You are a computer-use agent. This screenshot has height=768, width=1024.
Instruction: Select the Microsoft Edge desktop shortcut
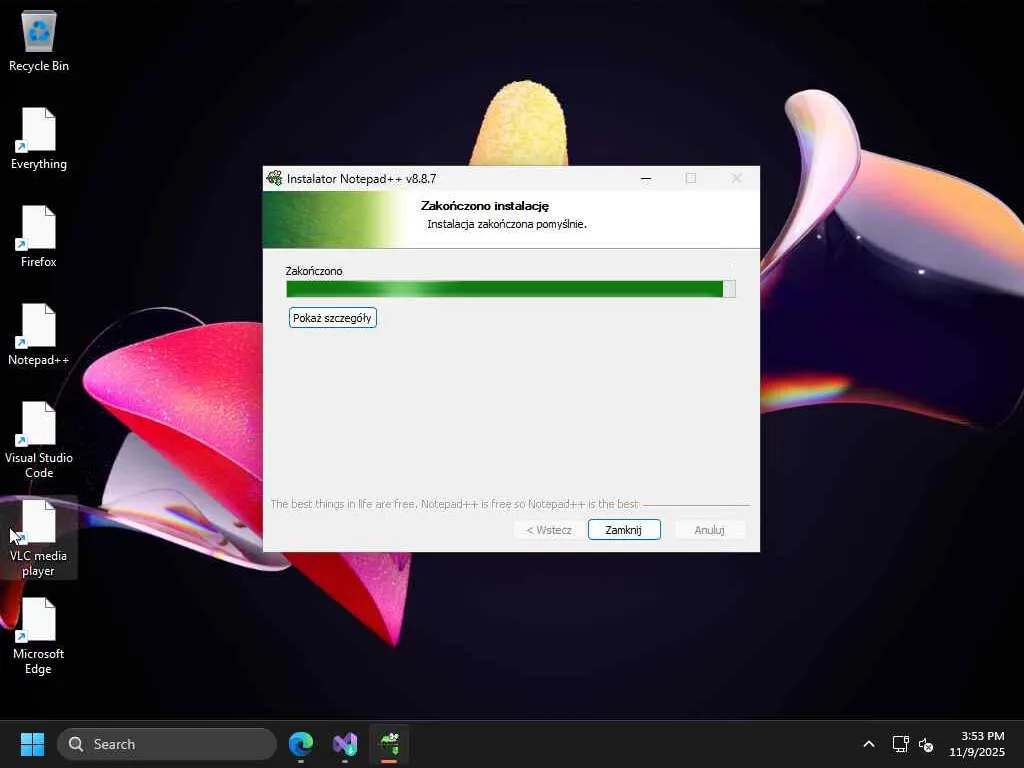click(x=39, y=636)
